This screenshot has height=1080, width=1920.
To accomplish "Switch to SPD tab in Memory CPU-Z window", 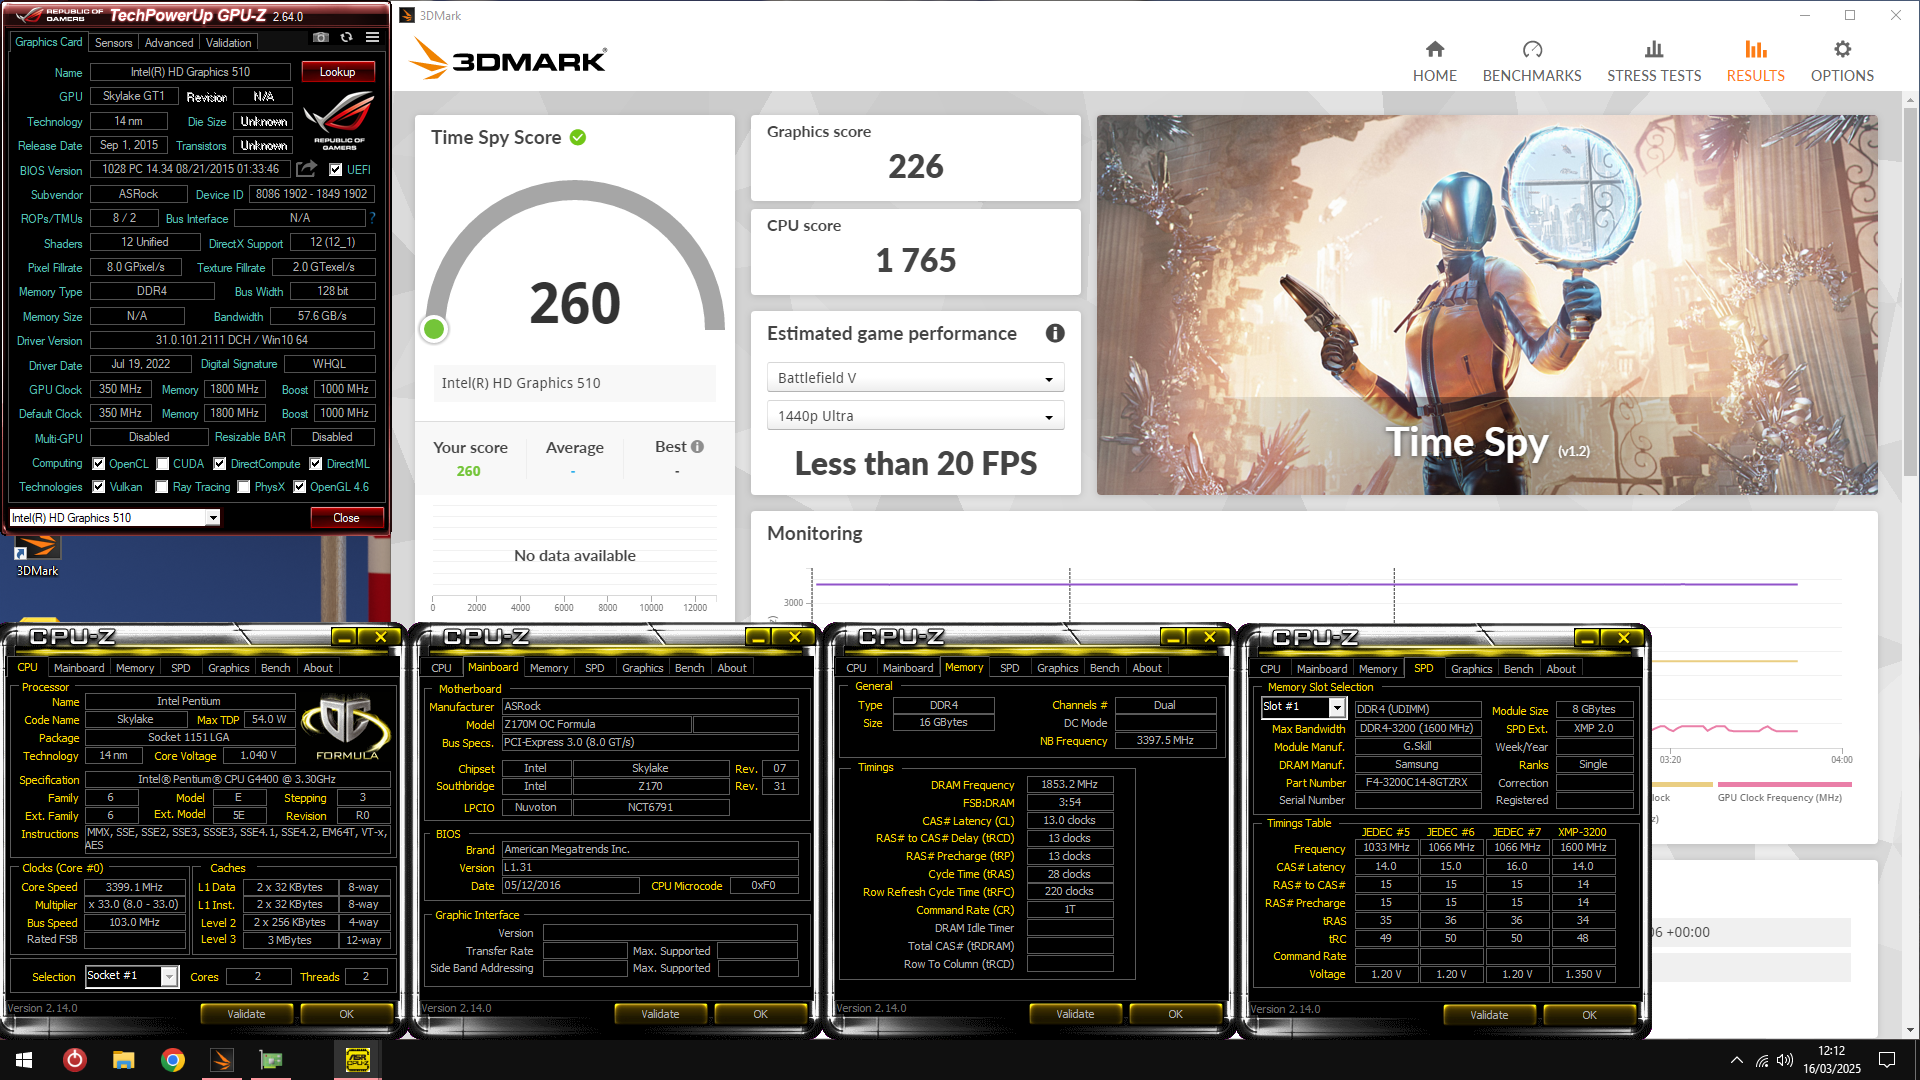I will tap(1009, 668).
